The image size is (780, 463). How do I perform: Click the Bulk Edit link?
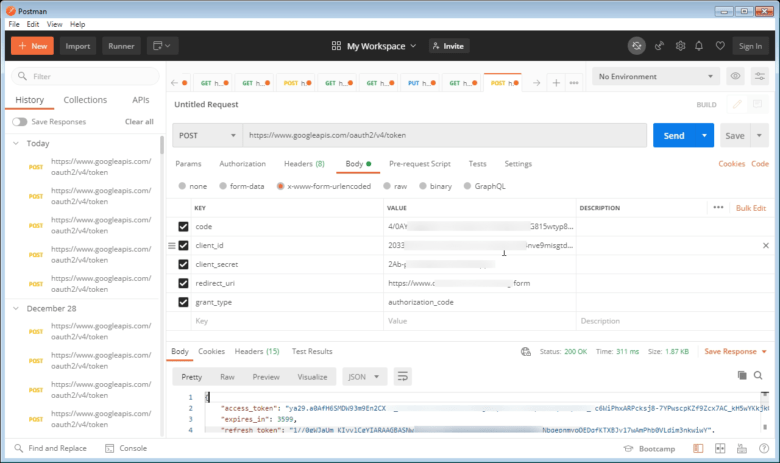pos(751,208)
